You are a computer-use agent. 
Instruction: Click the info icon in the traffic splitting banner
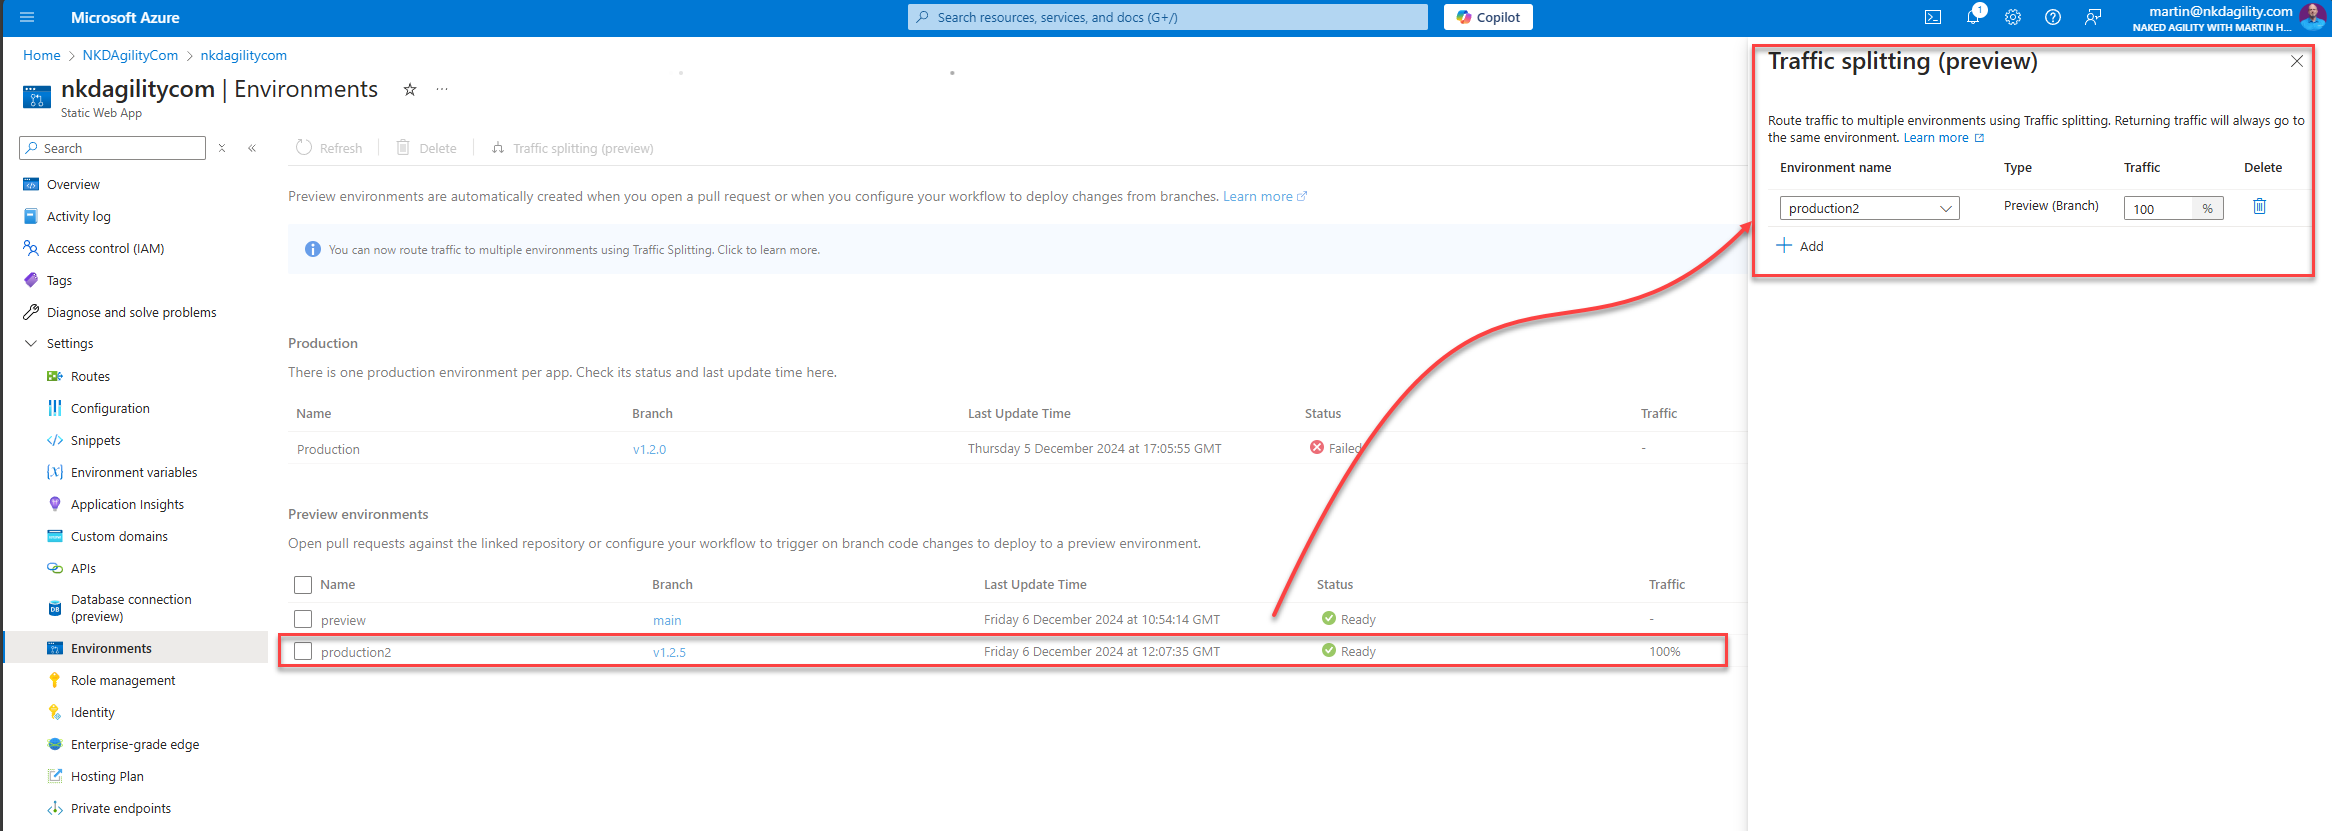[312, 249]
